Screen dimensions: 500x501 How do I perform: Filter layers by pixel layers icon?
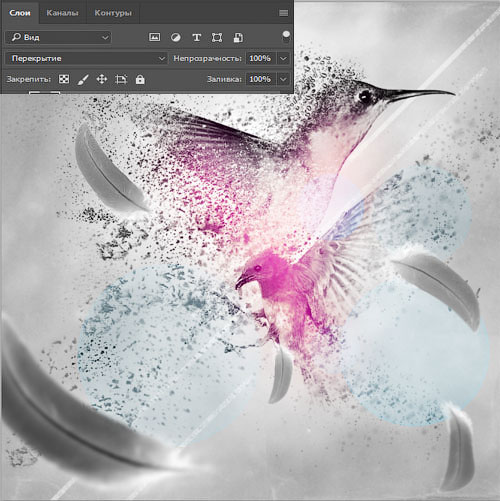[154, 37]
